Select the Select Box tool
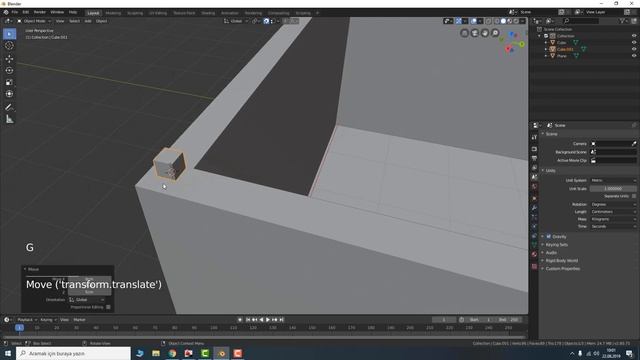 click(x=9, y=34)
